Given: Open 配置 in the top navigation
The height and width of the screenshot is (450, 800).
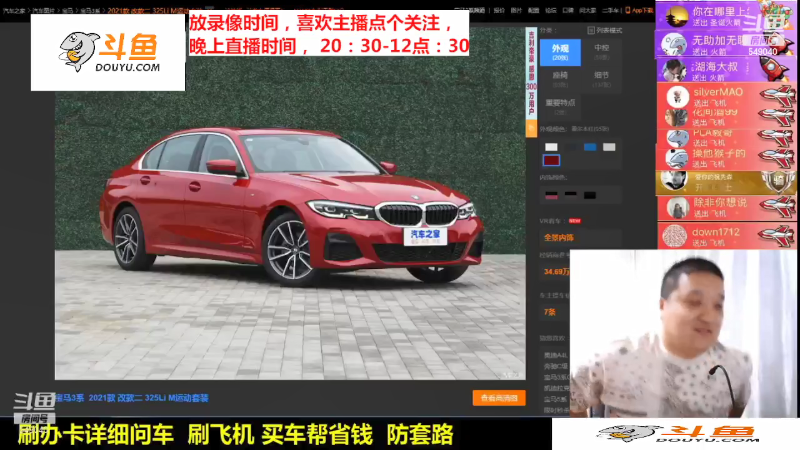Looking at the screenshot, I should [x=534, y=10].
